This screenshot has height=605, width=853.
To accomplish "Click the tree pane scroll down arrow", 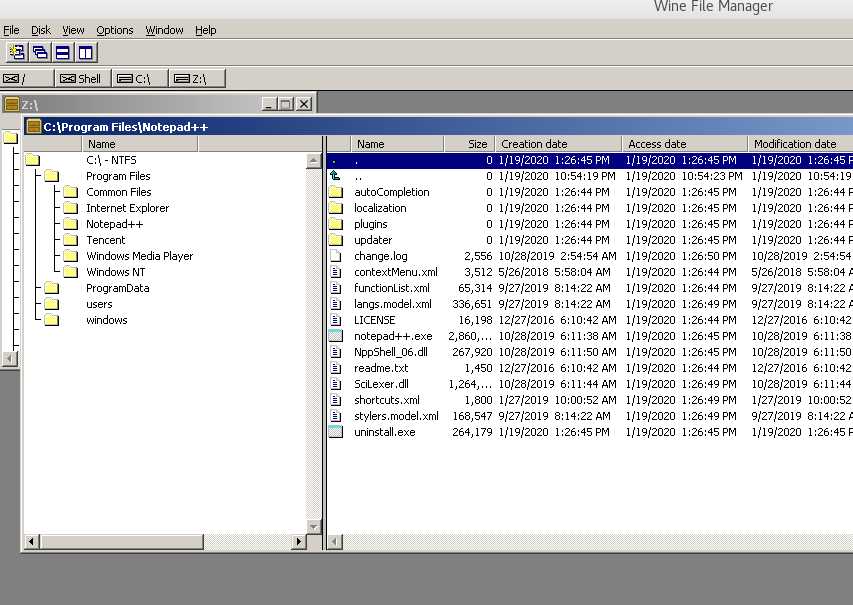I will [314, 526].
